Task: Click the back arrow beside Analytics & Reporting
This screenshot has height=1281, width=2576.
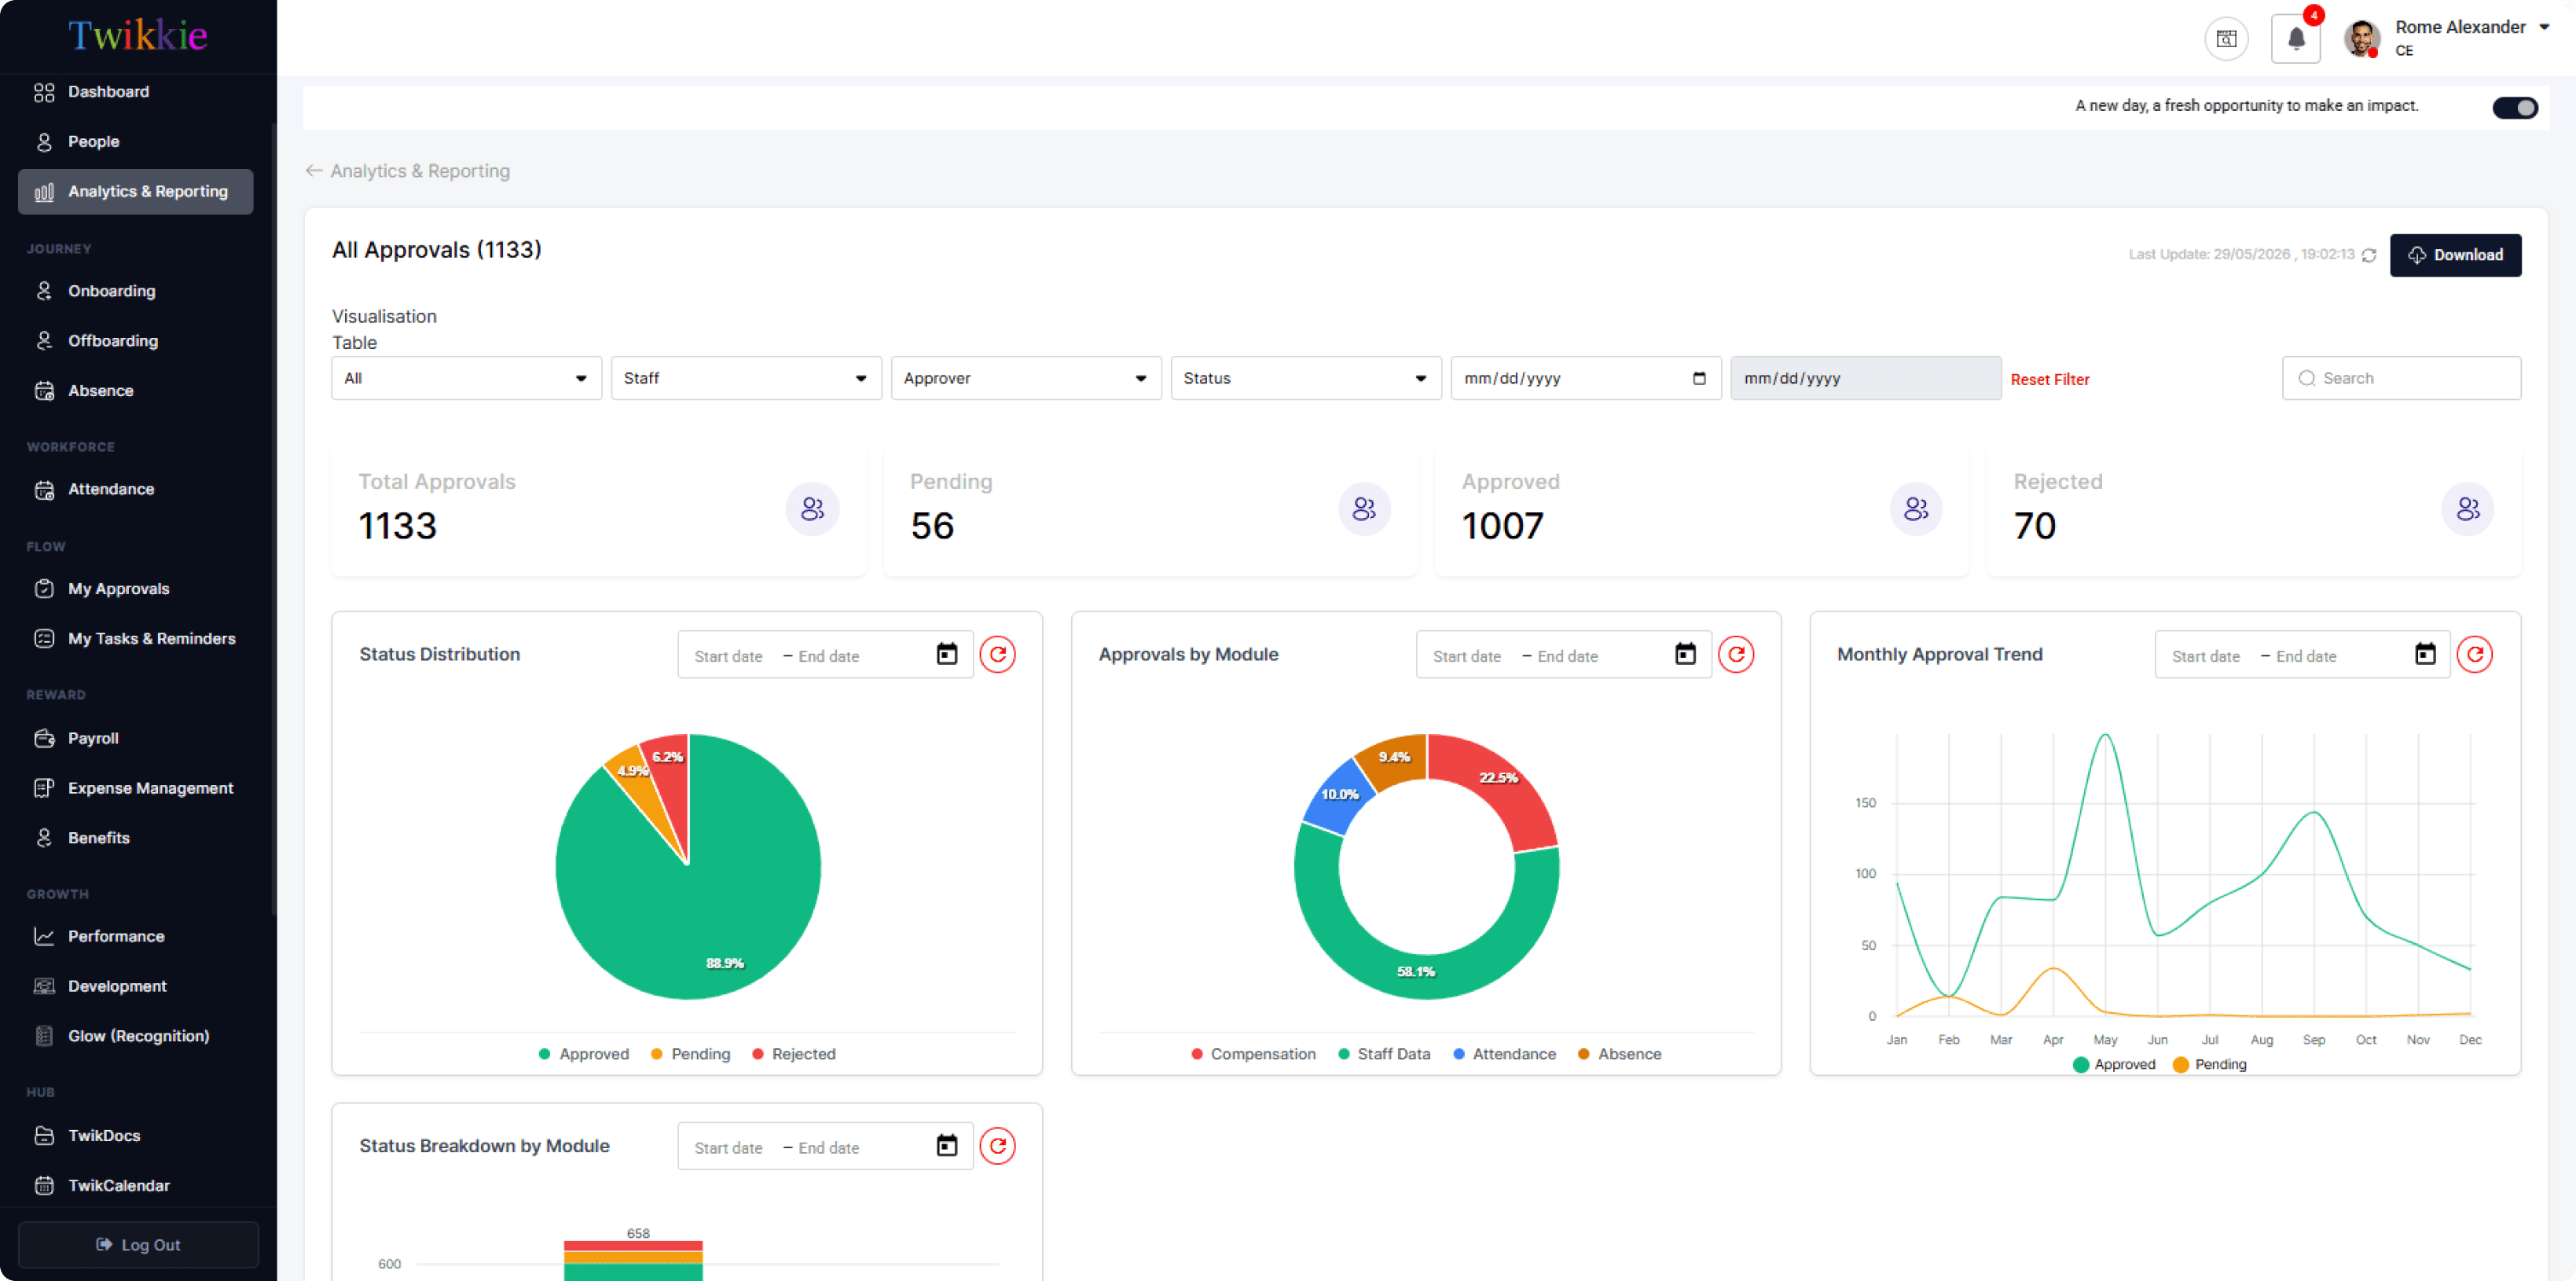Action: [x=314, y=171]
